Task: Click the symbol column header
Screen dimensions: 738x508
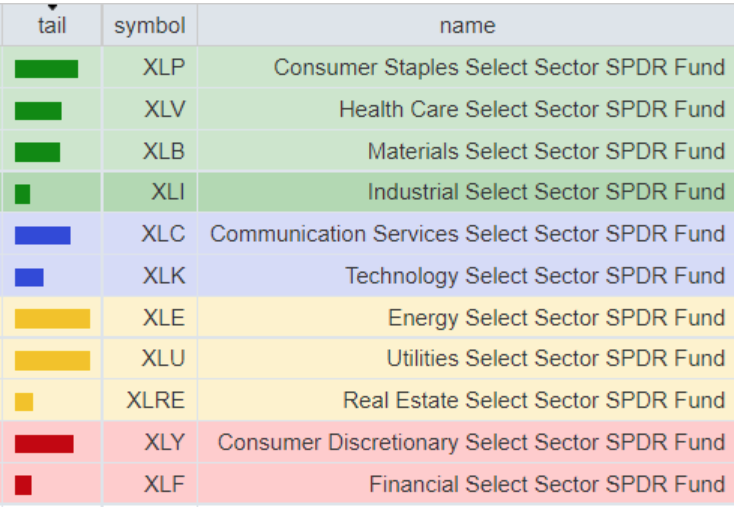Action: tap(149, 25)
